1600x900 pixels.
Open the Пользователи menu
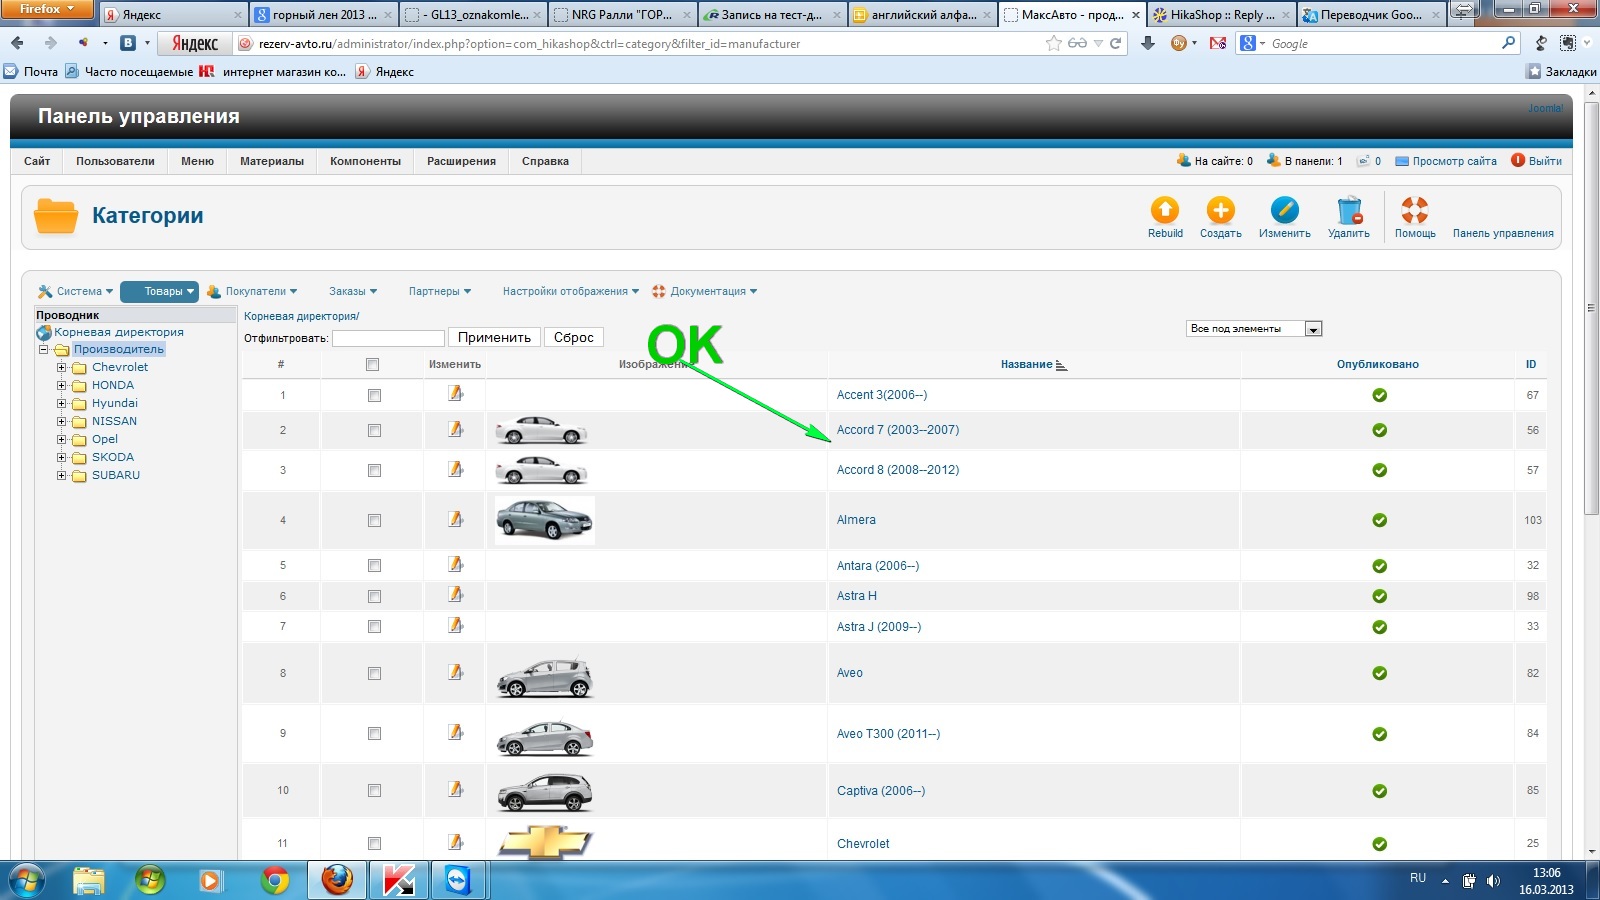click(115, 161)
